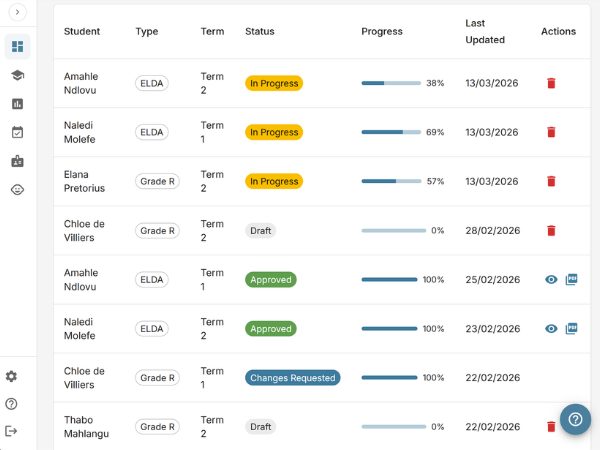This screenshot has width=600, height=450.
Task: Open the floating help button
Action: (x=576, y=419)
